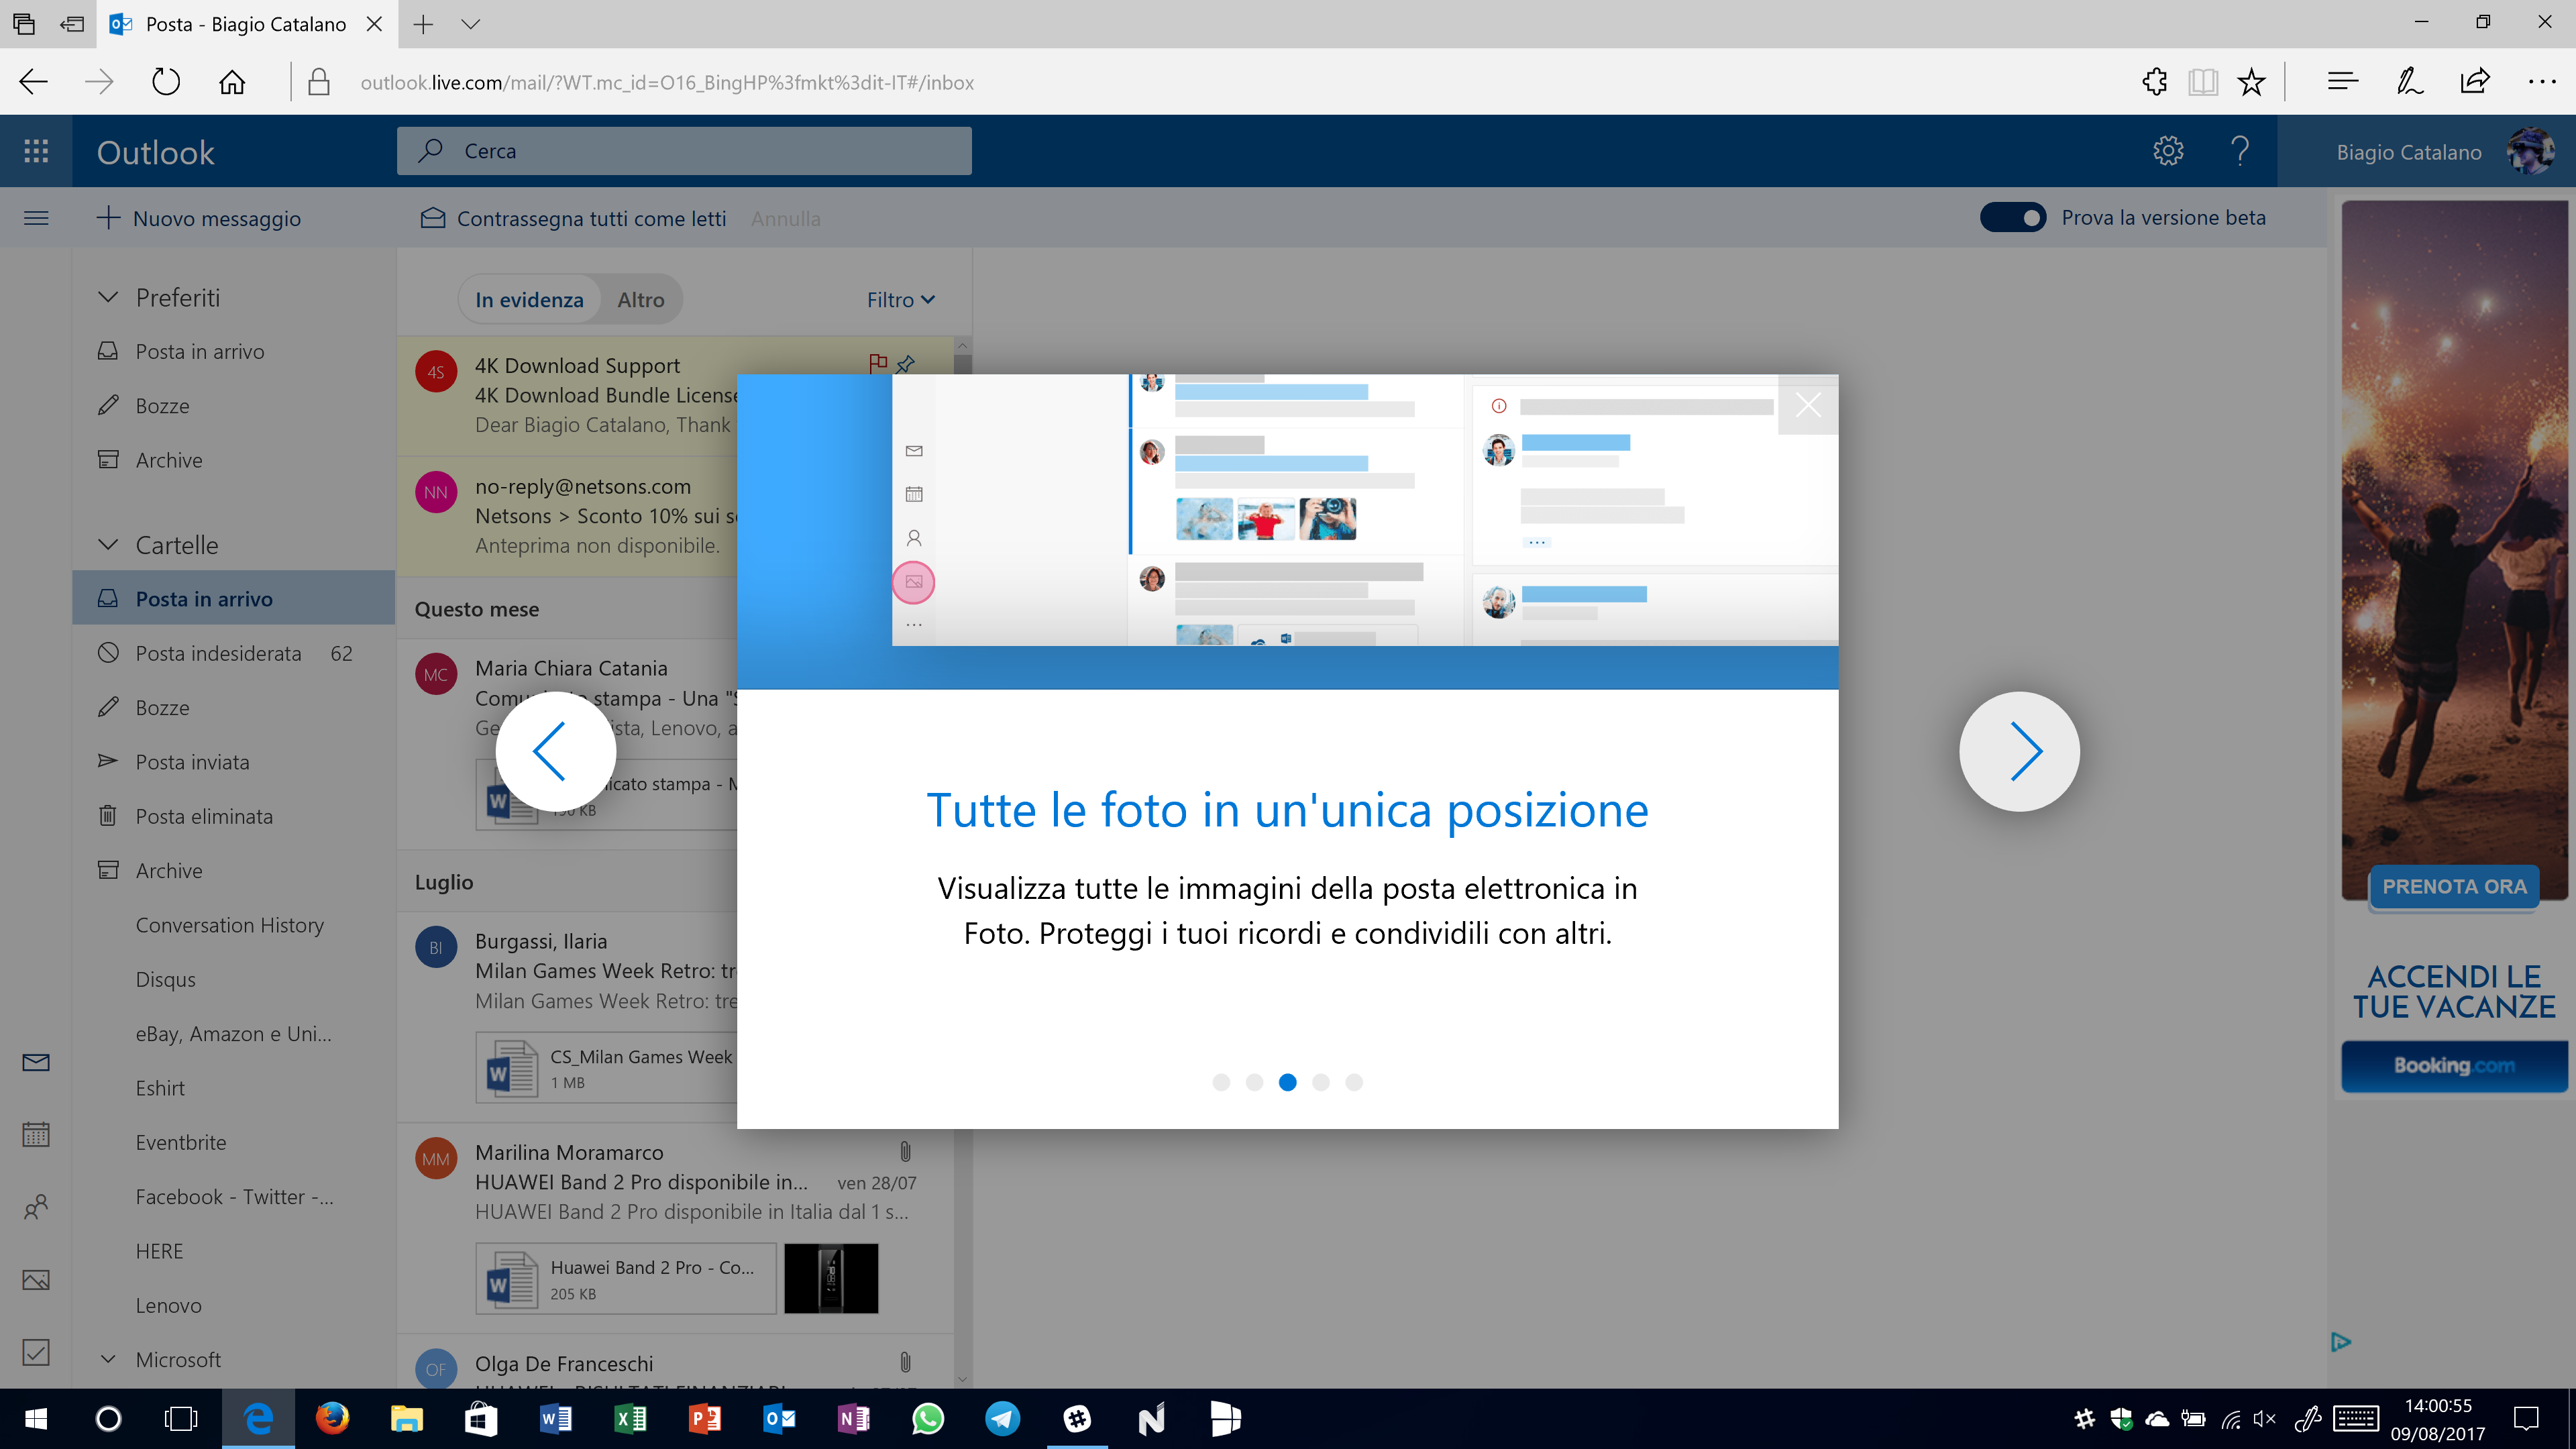
Task: Open Telegram from the taskbar
Action: [x=1002, y=1418]
